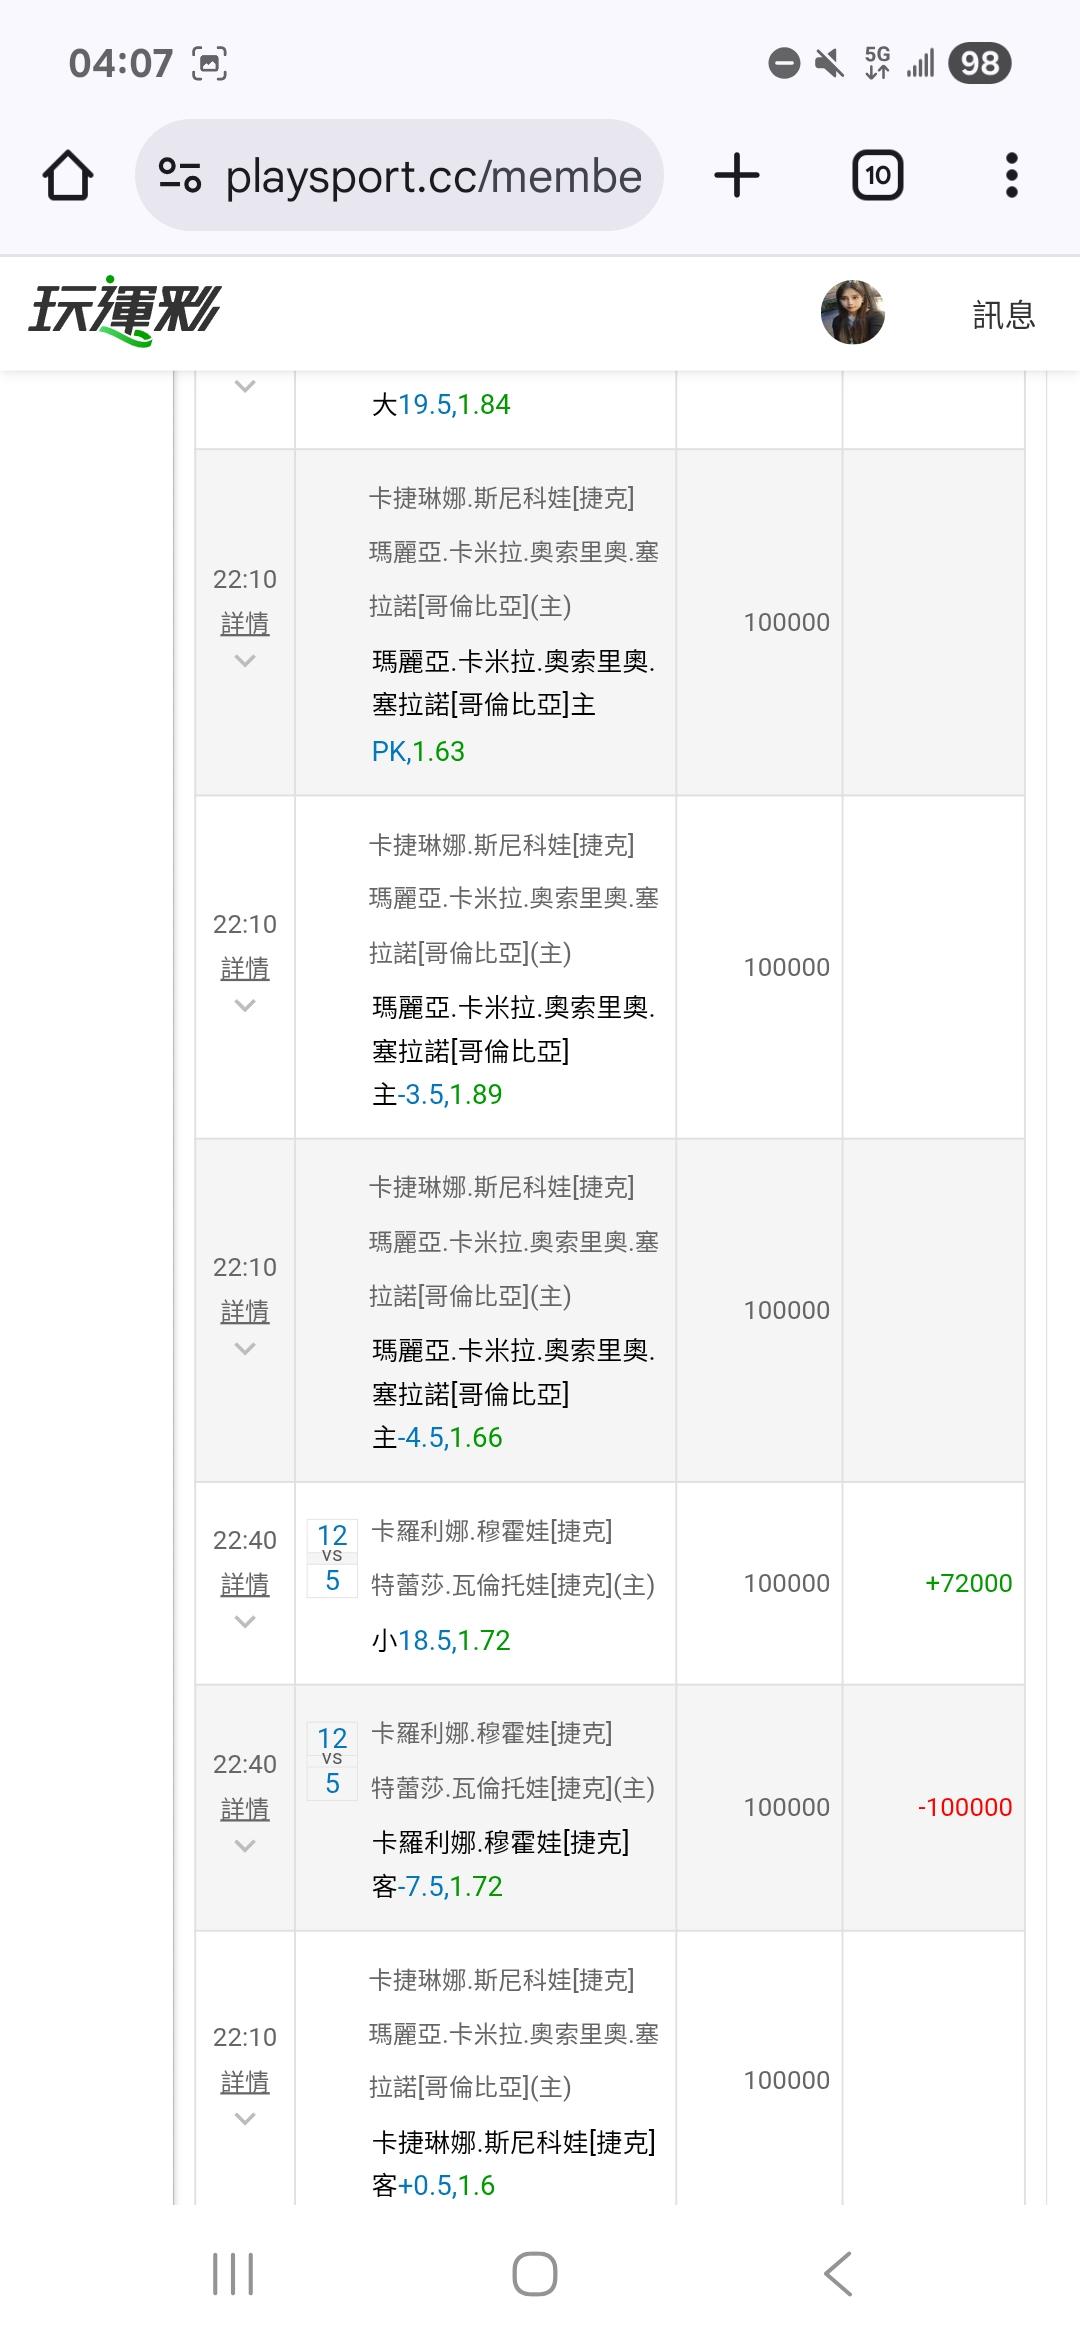1080x2340 pixels.
Task: Tap the Android home navigation button
Action: point(535,2274)
